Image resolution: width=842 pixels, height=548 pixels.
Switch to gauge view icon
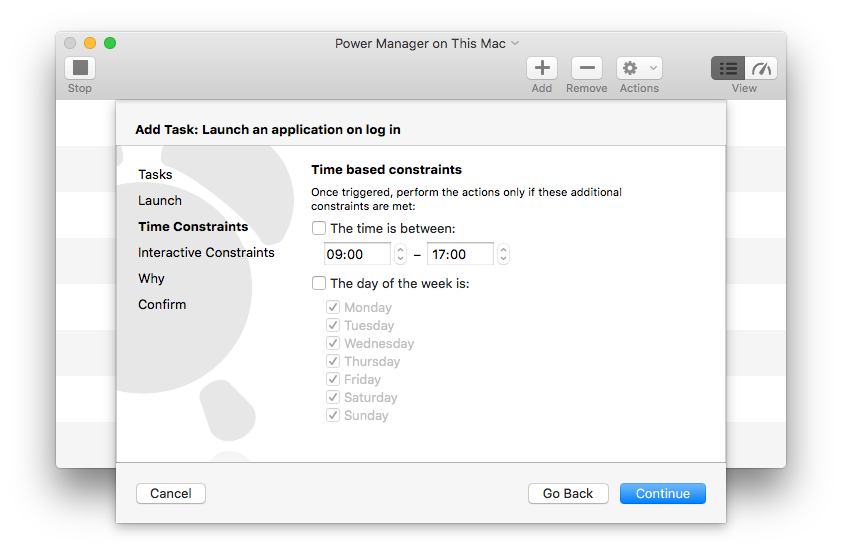pos(762,68)
